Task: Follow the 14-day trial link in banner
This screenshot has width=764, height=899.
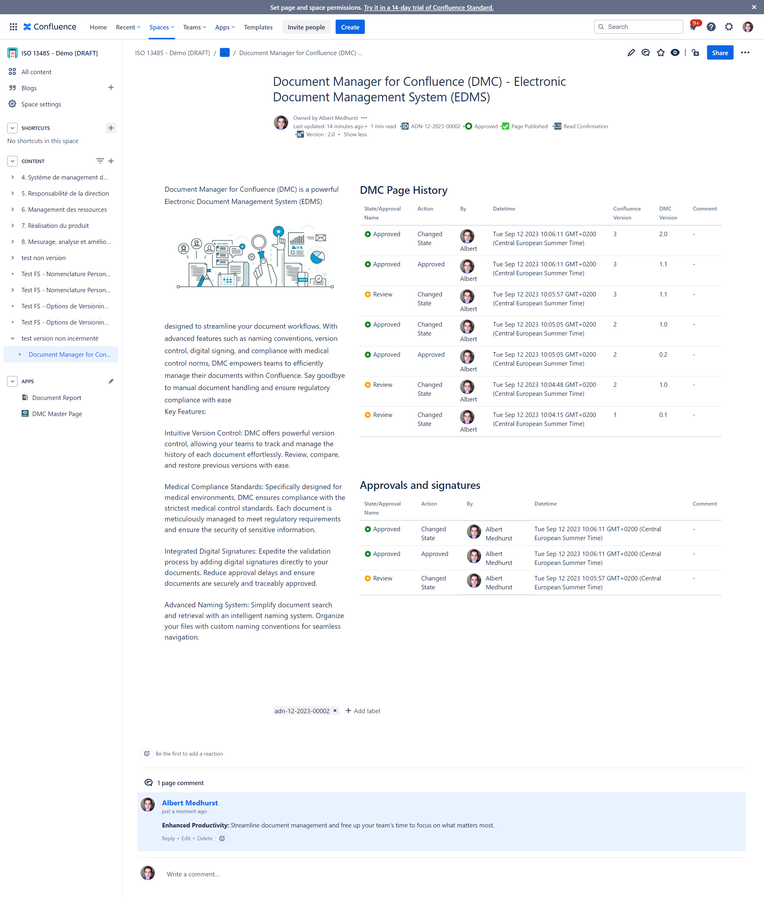Action: pos(429,7)
